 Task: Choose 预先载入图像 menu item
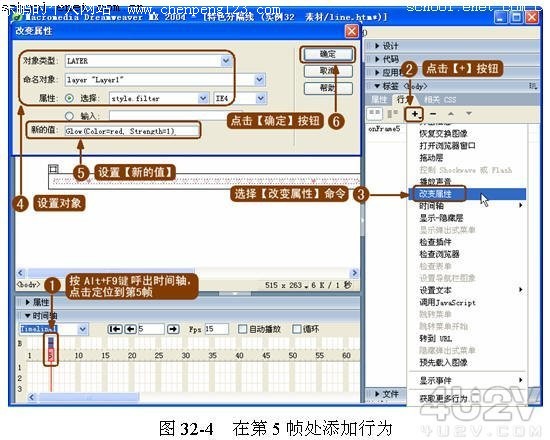point(443,362)
